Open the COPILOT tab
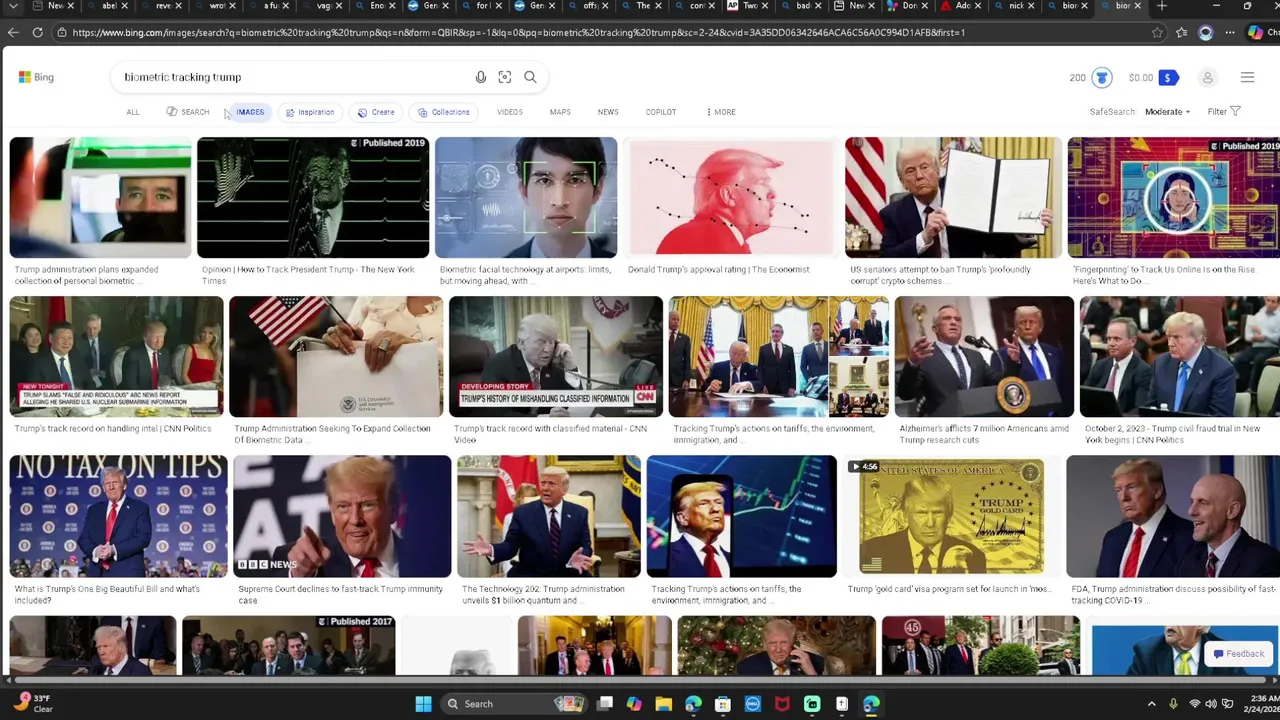The image size is (1280, 720). (661, 112)
